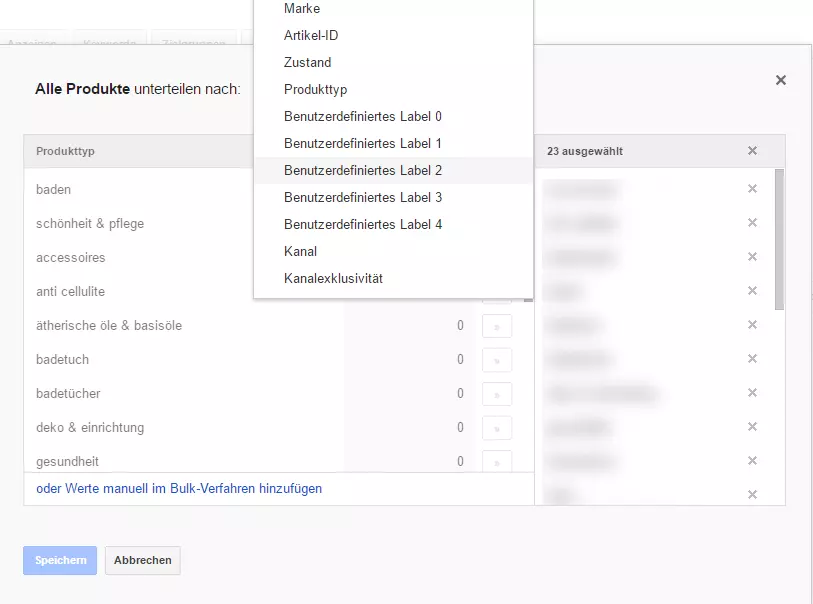Pick "Artikel-ID" as the subdivision attribute
The width and height of the screenshot is (813, 604).
pos(310,35)
